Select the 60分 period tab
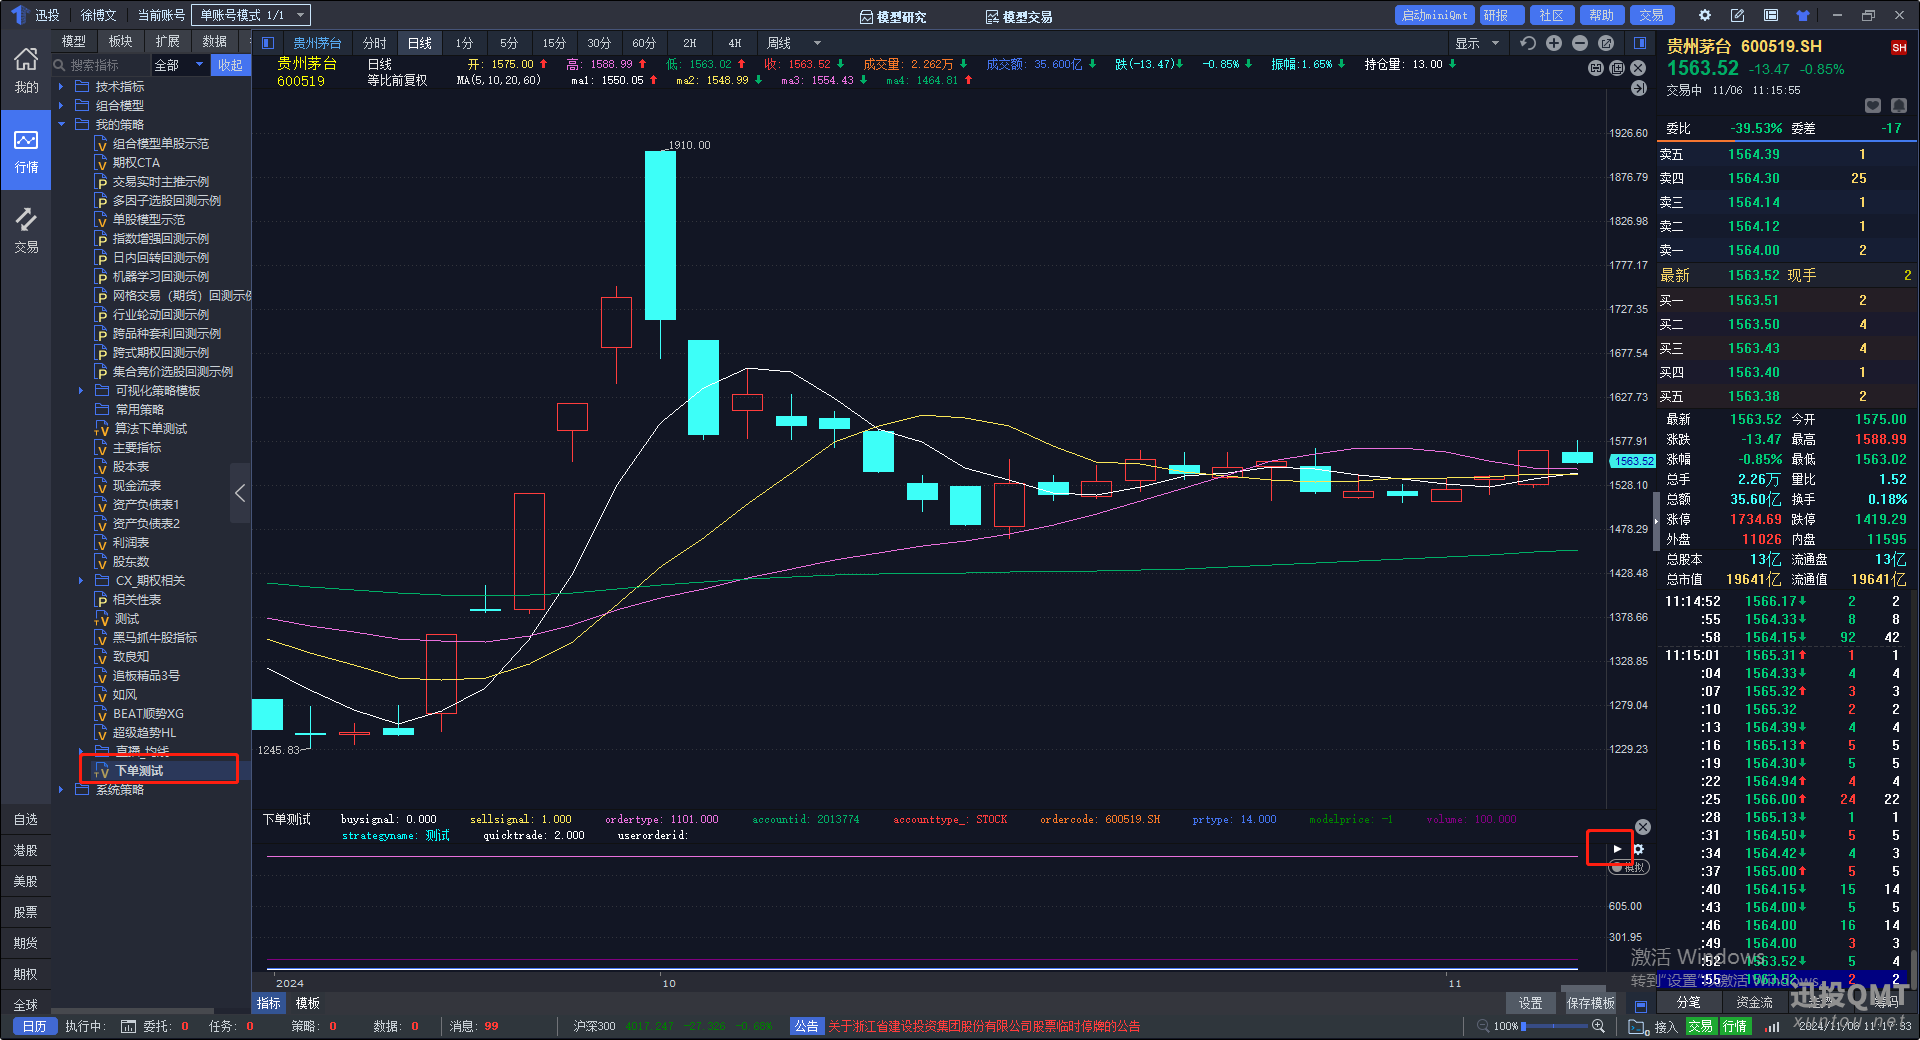This screenshot has width=1920, height=1040. [x=644, y=43]
